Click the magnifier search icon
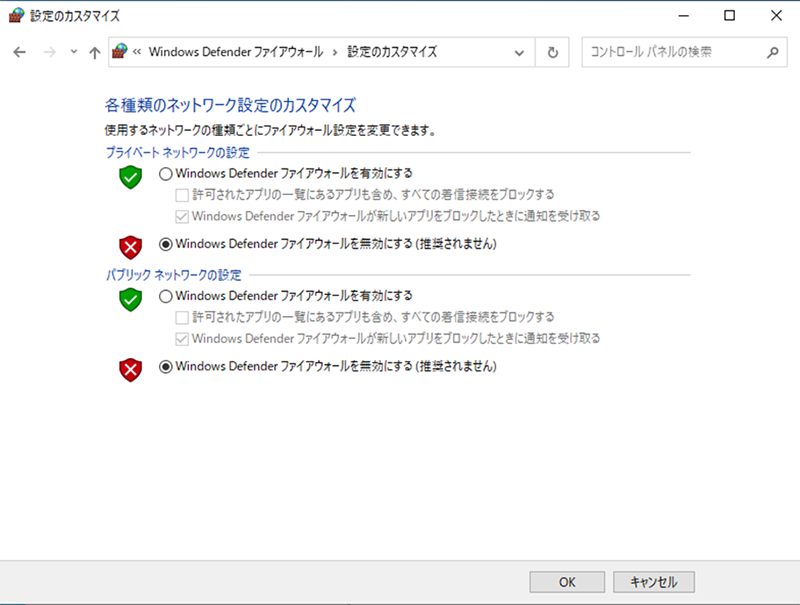The image size is (800, 605). (x=773, y=52)
